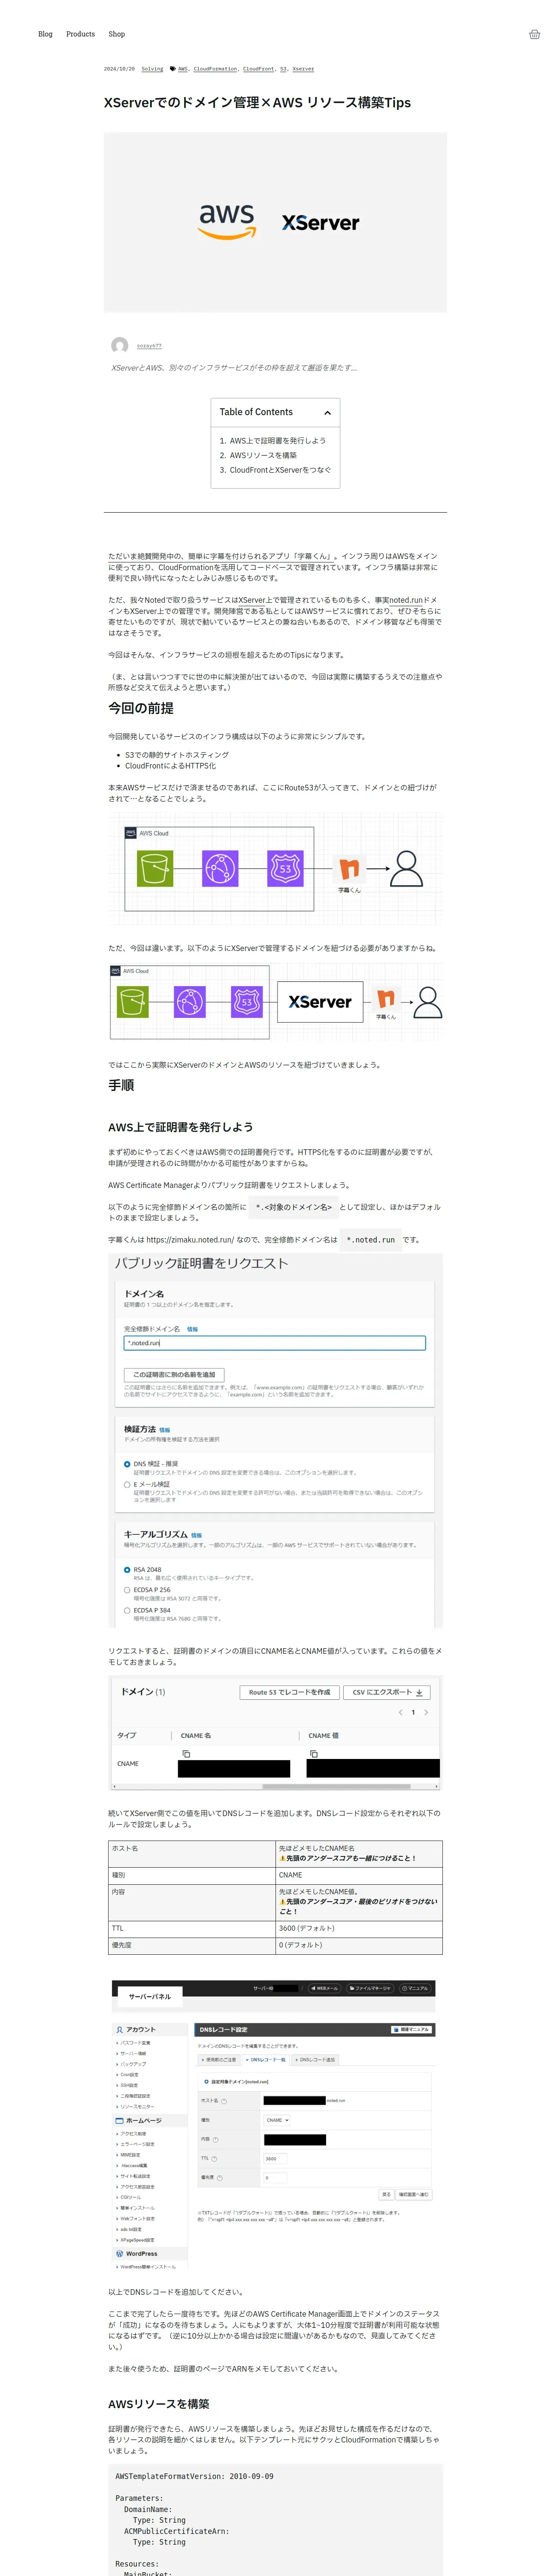Click help icon next to 内容

tap(215, 2140)
